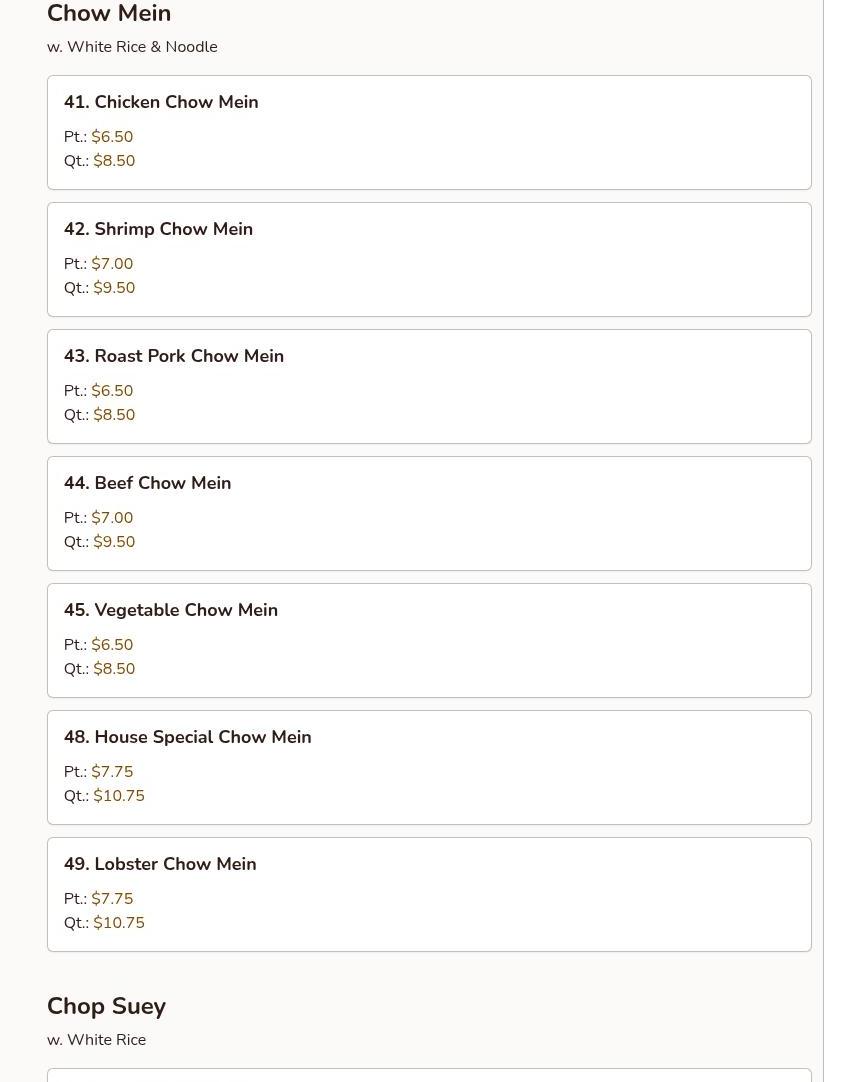Click the "w. White Rice & Noodle" subtitle
This screenshot has height=1082, width=844.
pyautogui.click(x=132, y=47)
